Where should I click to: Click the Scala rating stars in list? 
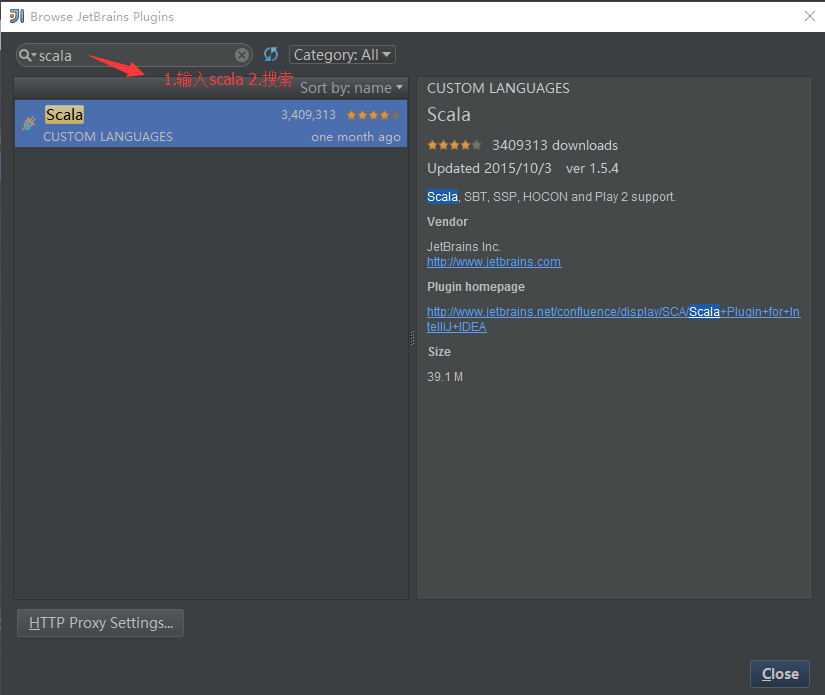pyautogui.click(x=373, y=115)
